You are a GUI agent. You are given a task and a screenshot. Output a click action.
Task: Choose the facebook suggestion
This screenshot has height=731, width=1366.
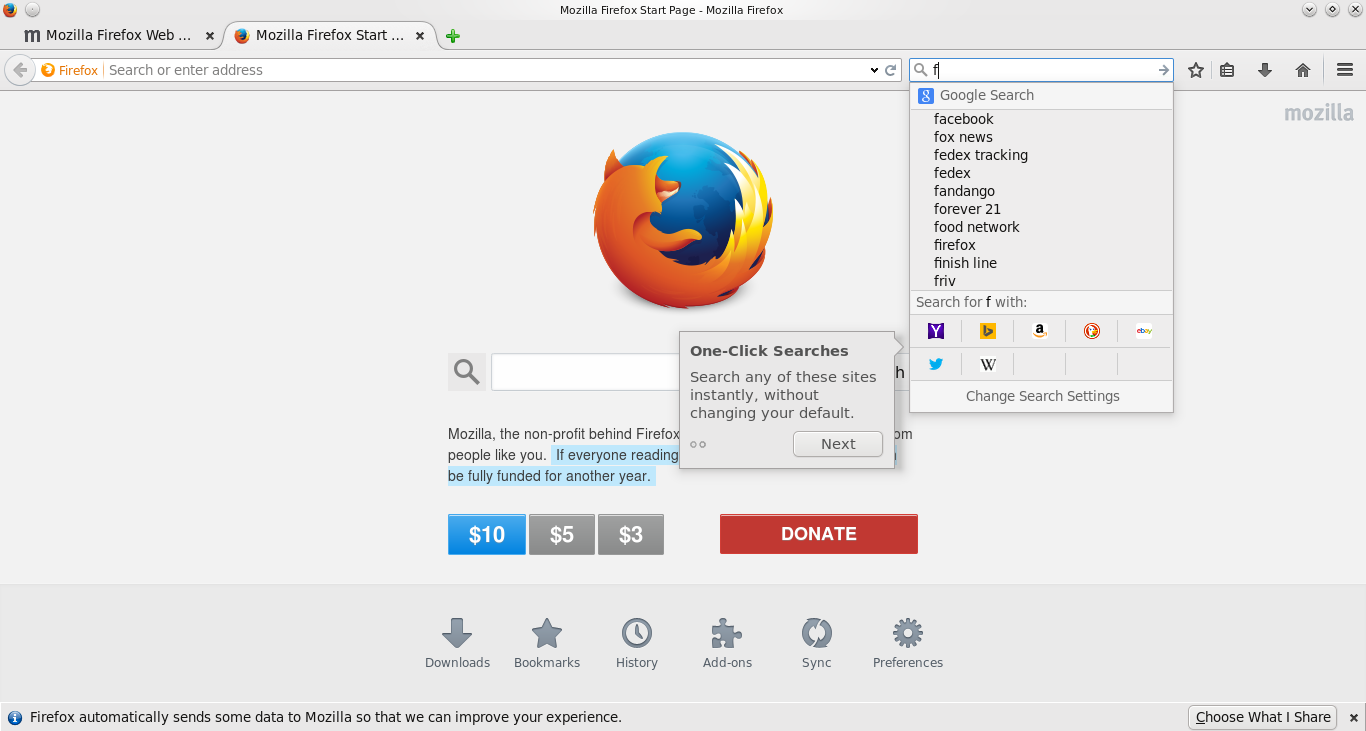[1041, 119]
